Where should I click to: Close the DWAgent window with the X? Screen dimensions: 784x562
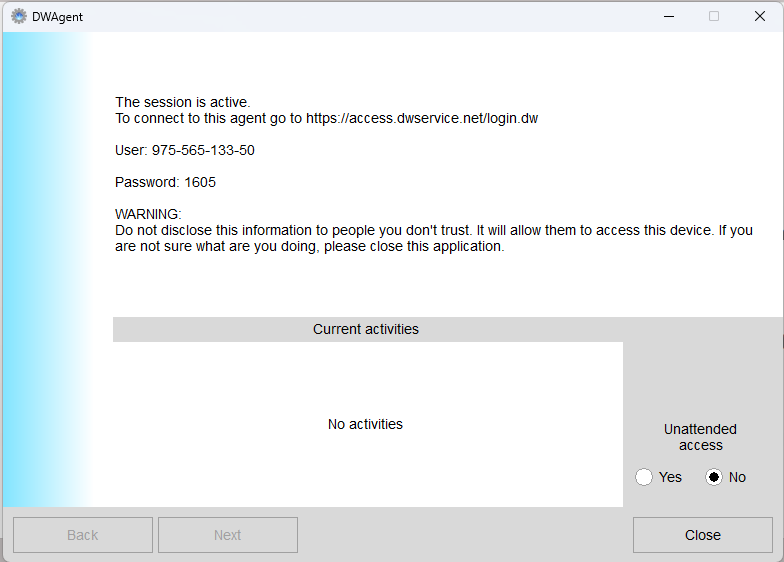pyautogui.click(x=760, y=16)
